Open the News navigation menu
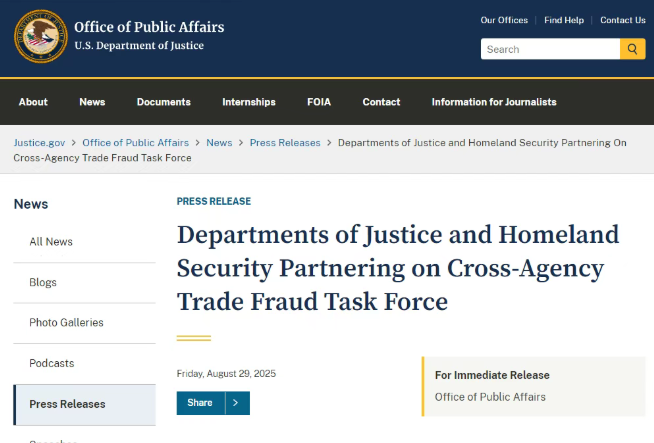 92,102
